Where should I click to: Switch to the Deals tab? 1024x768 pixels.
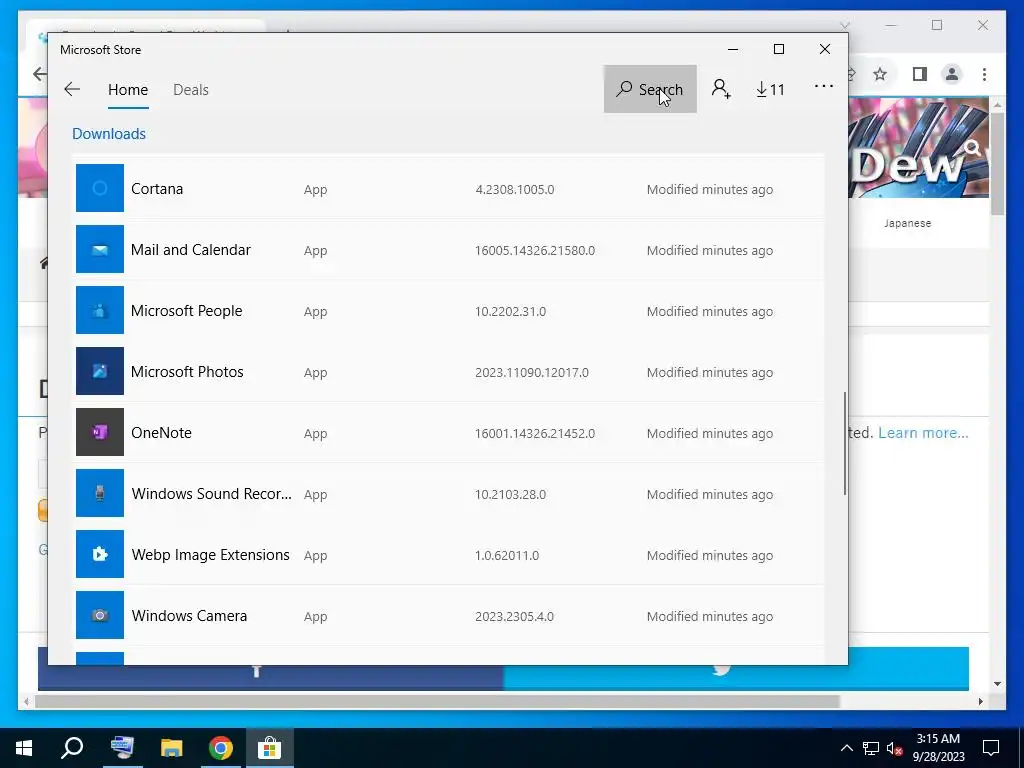coord(191,90)
